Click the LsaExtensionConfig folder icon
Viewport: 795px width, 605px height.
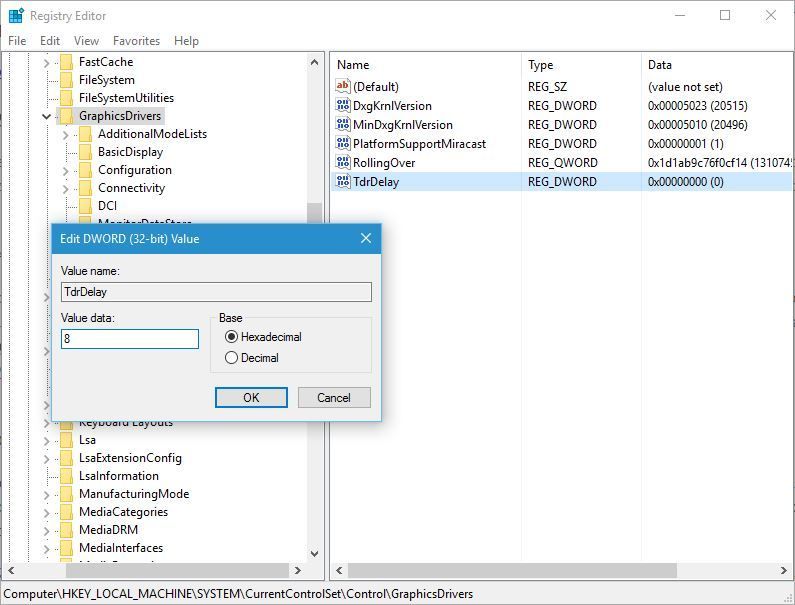point(66,458)
